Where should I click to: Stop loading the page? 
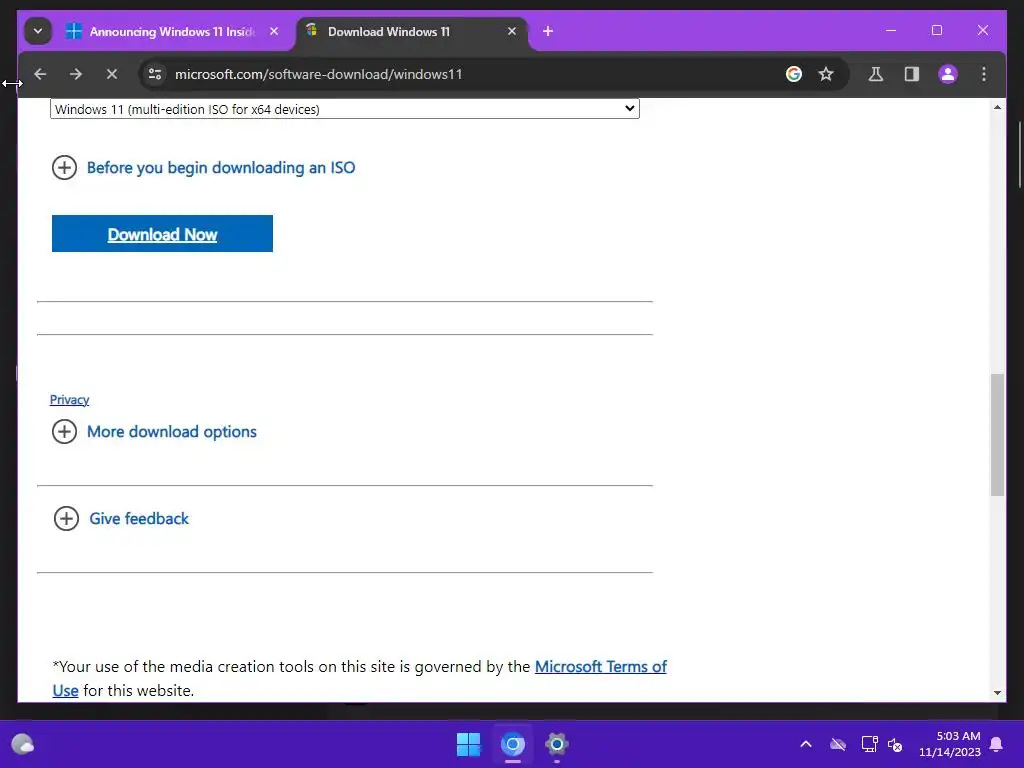coord(112,74)
